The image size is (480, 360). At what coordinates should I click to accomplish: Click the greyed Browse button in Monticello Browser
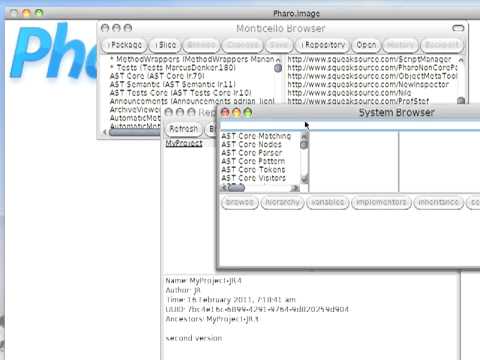point(201,45)
